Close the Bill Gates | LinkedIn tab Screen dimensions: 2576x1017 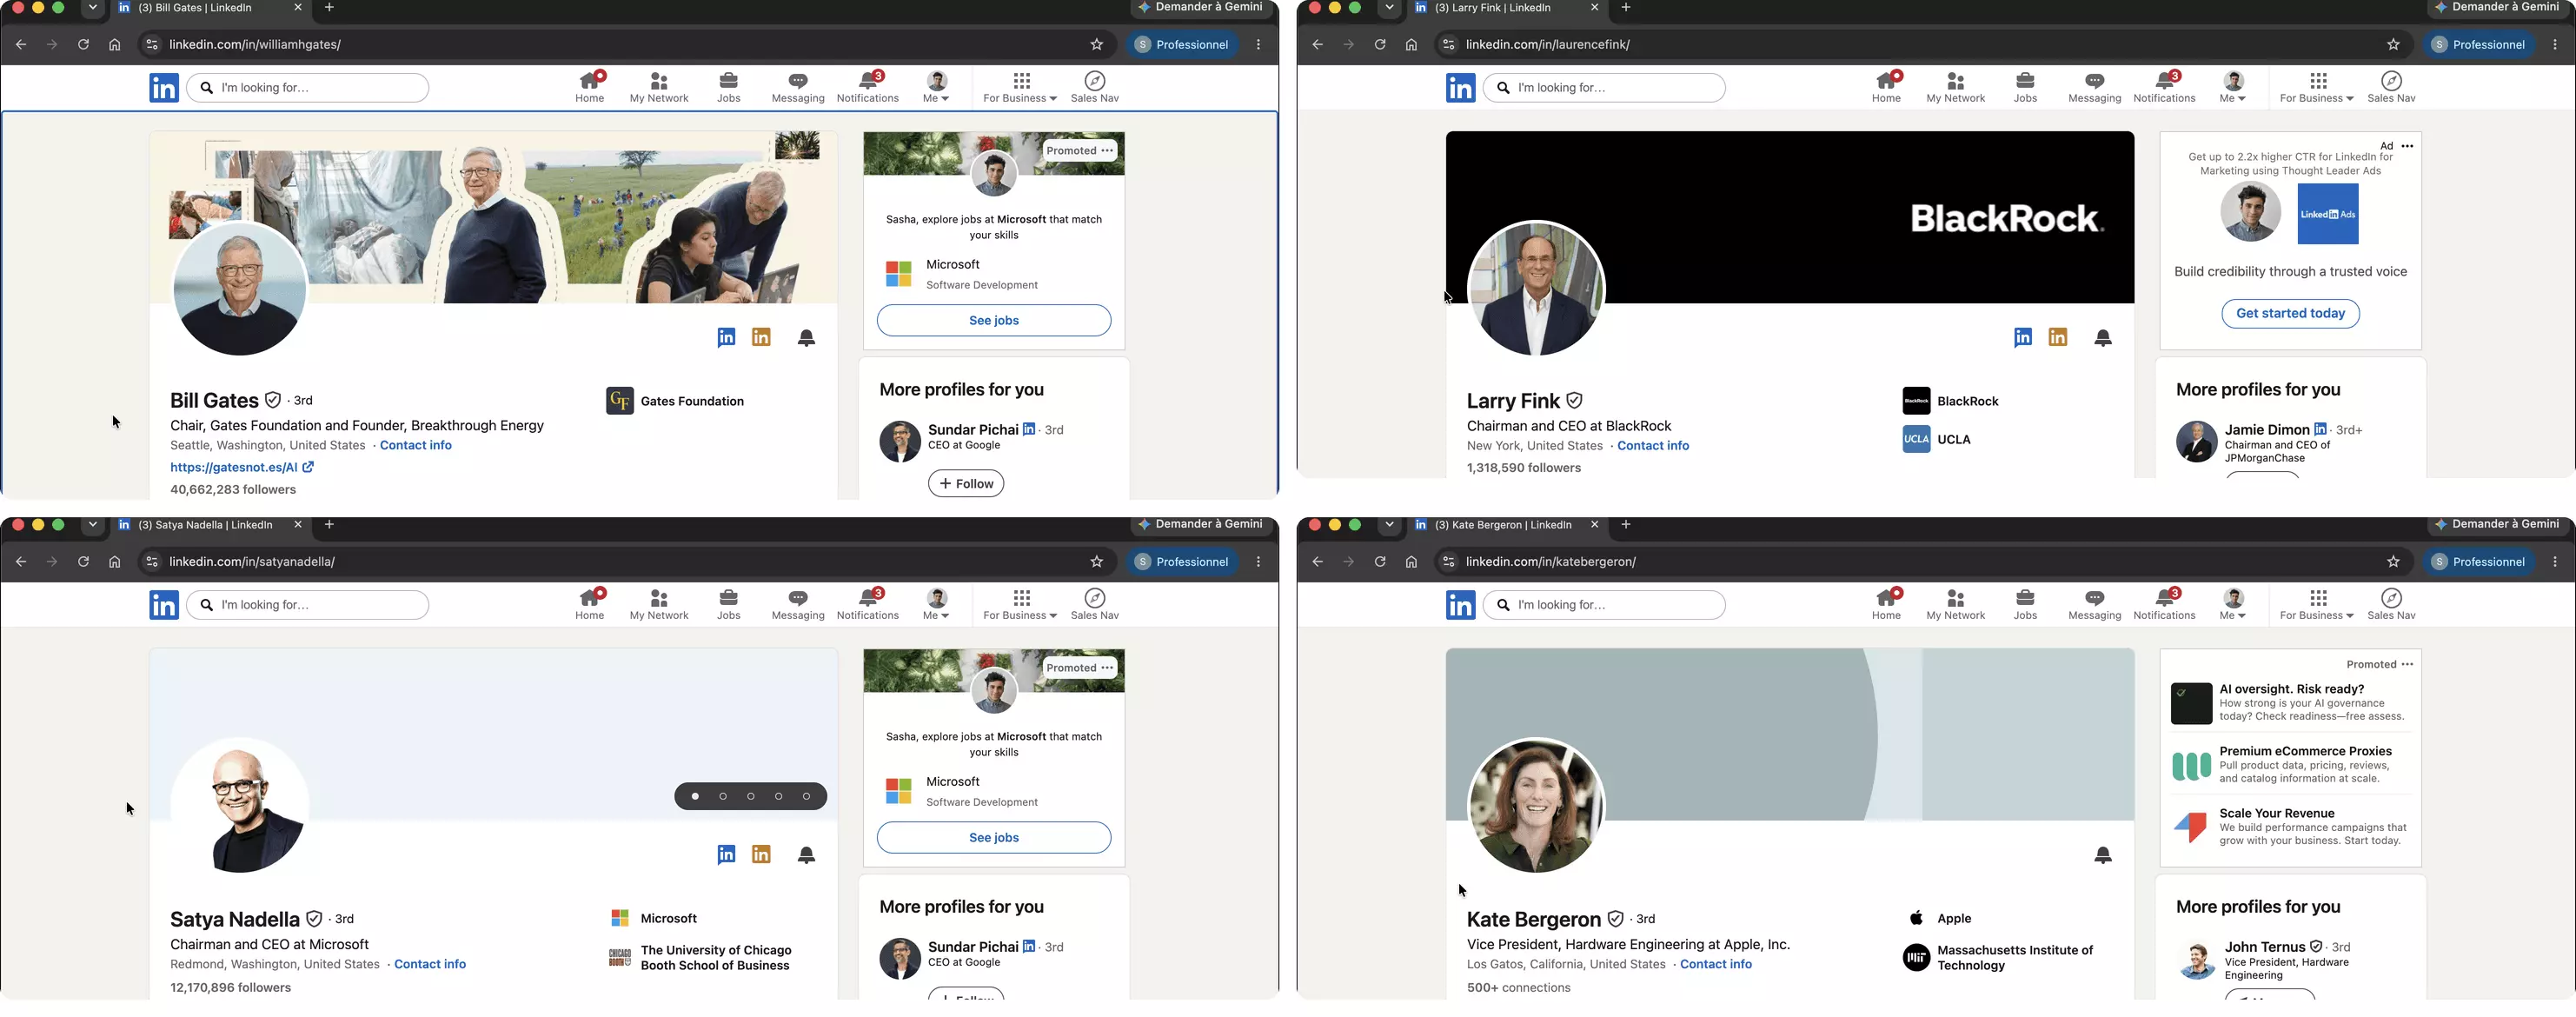(297, 8)
